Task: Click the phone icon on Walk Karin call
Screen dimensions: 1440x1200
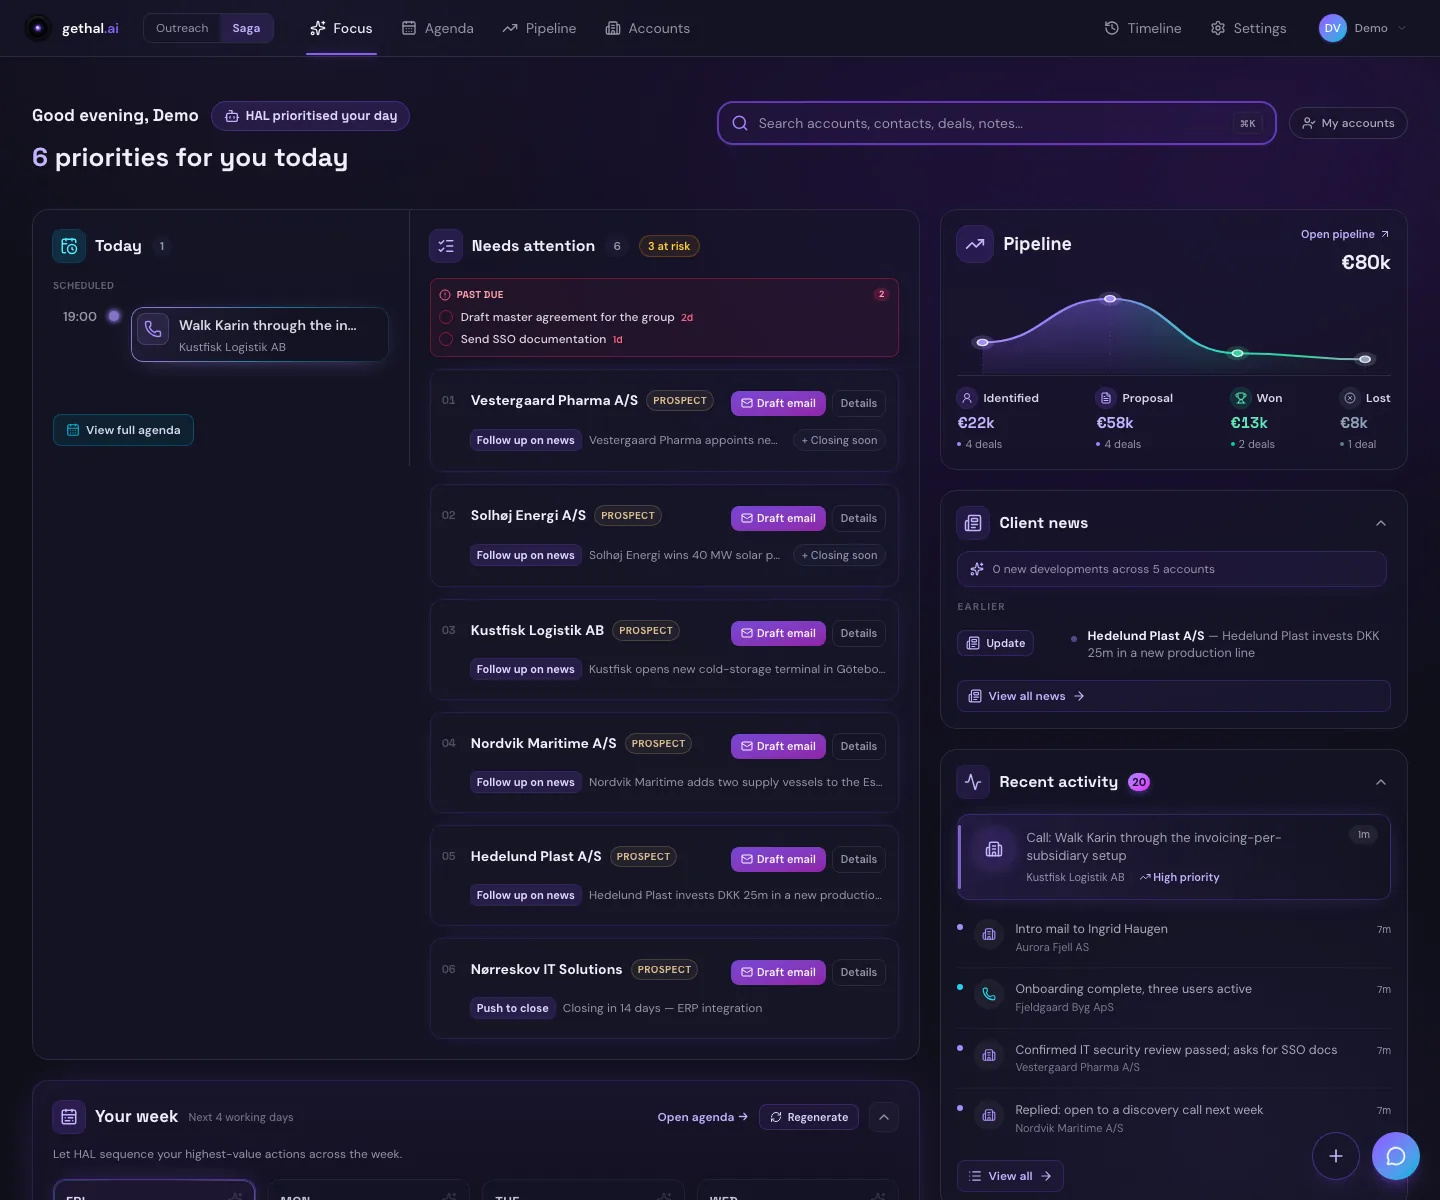Action: coord(153,329)
